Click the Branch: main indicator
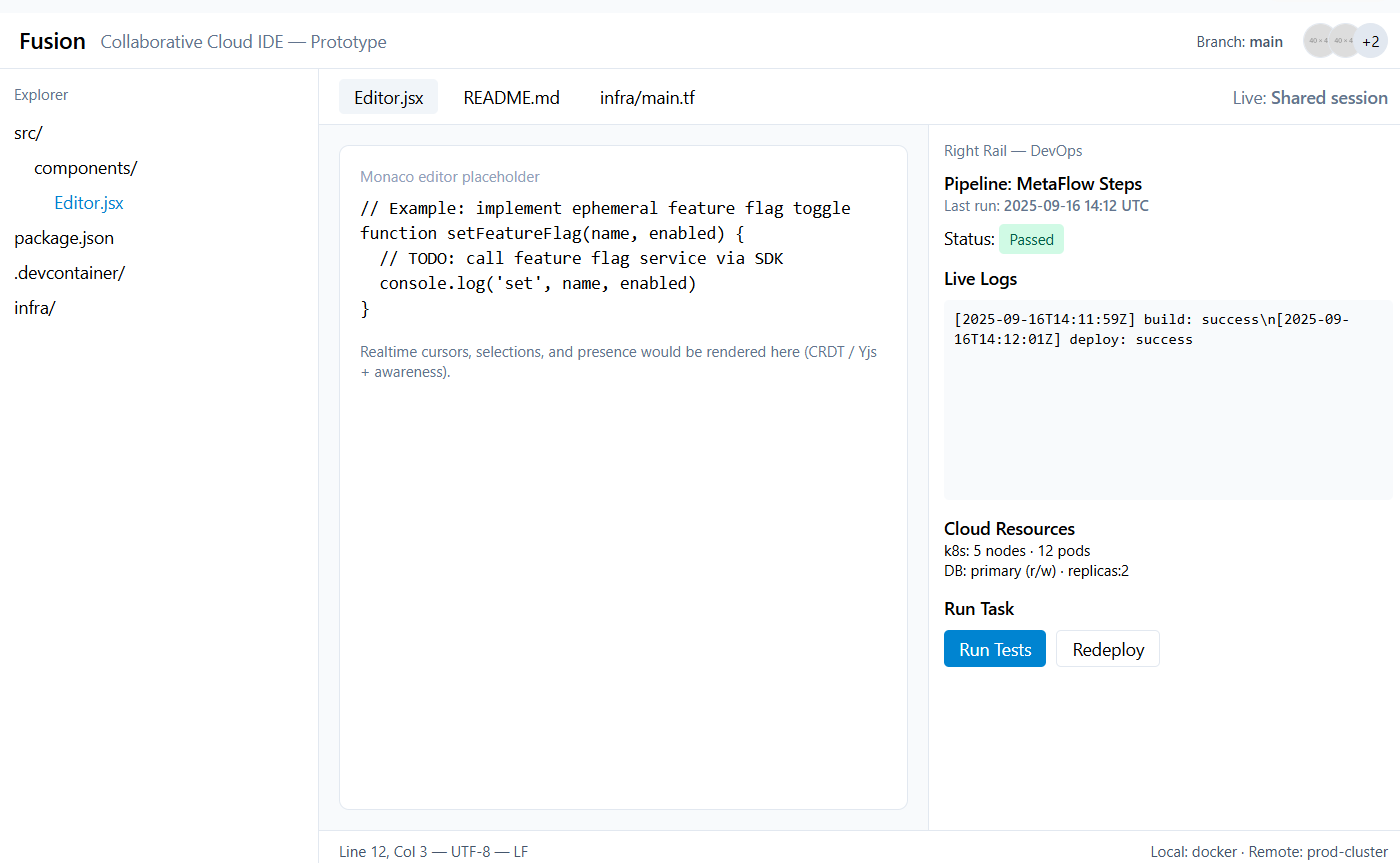The height and width of the screenshot is (863, 1400). point(1239,42)
